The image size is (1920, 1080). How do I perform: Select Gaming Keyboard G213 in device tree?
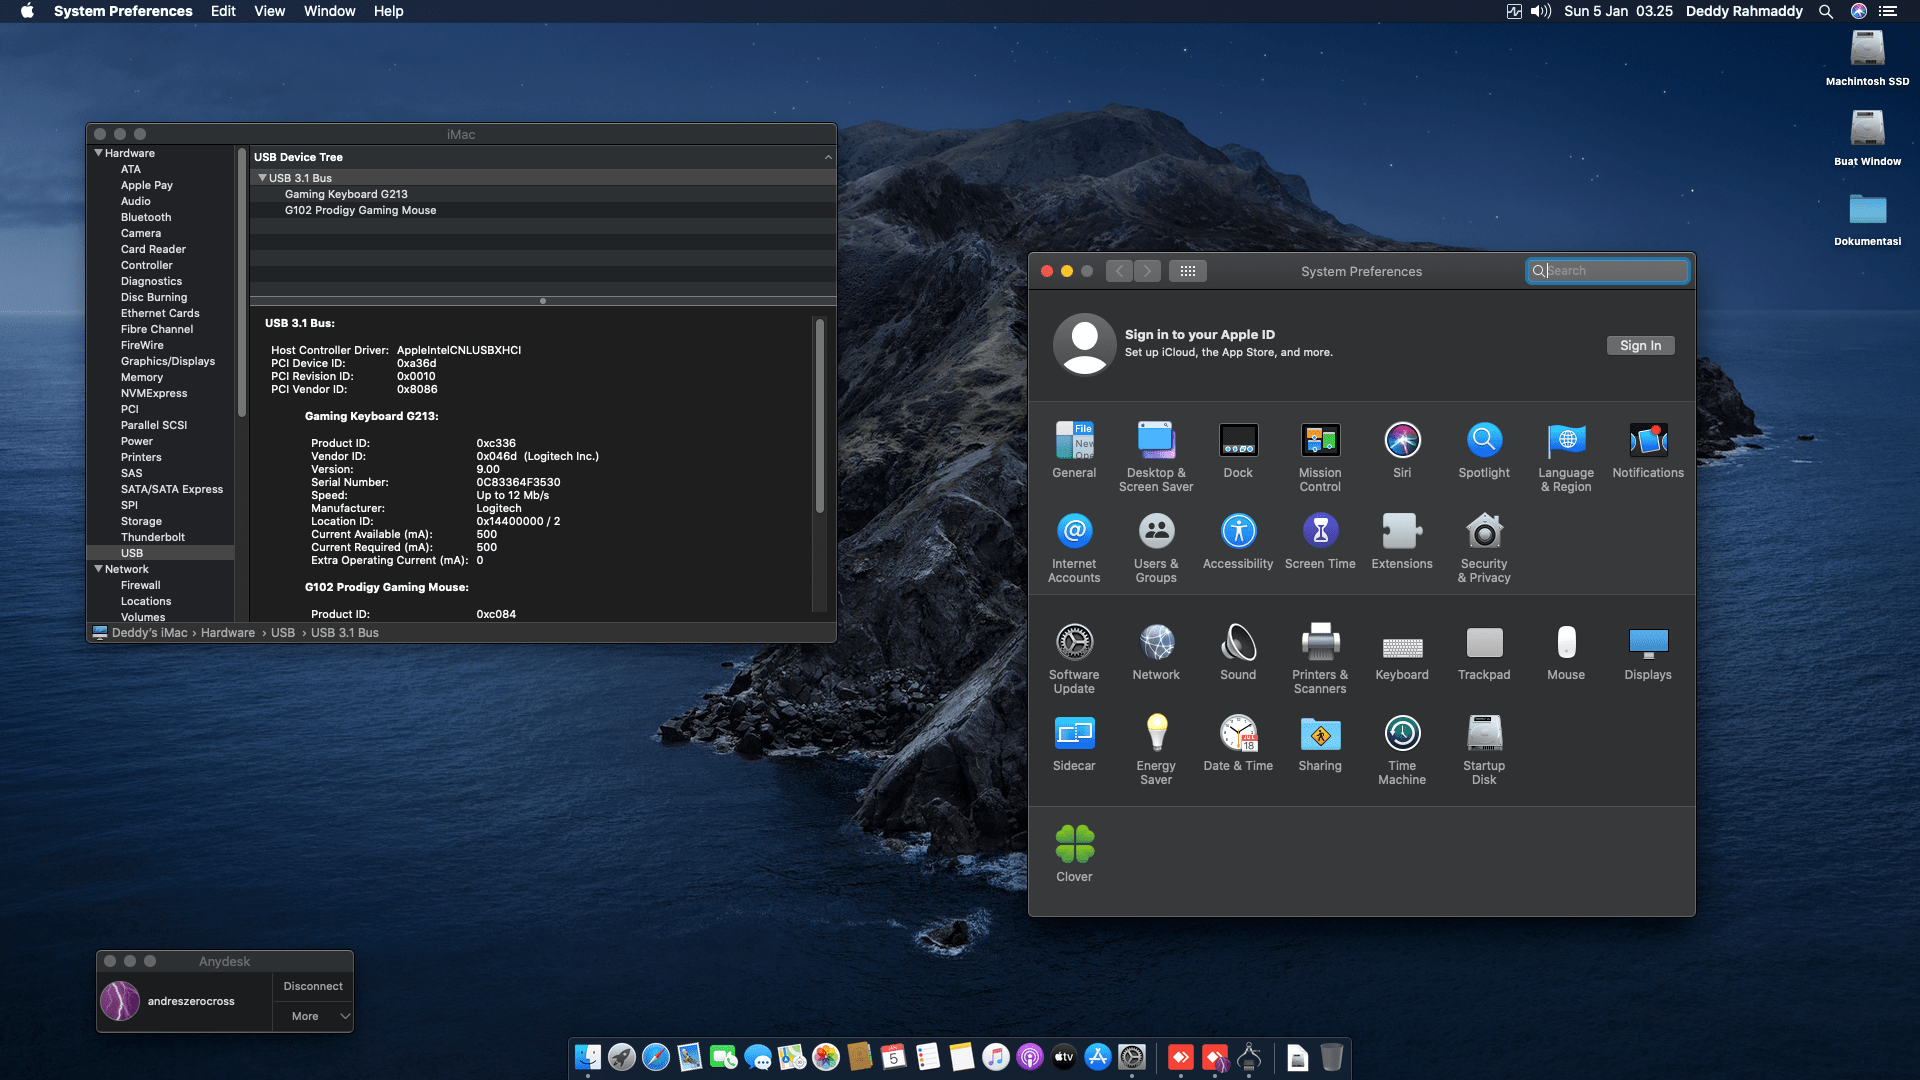[x=346, y=194]
